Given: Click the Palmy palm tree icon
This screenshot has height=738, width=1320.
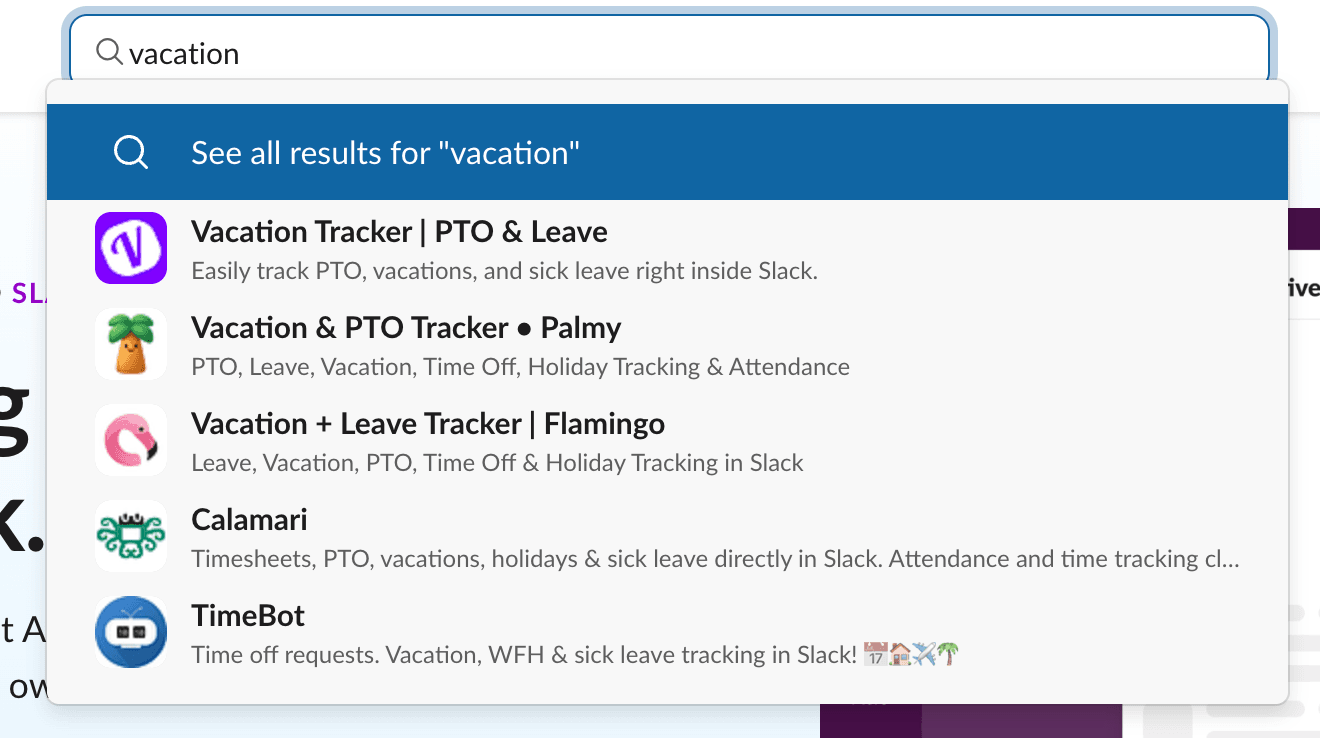Looking at the screenshot, I should point(131,344).
